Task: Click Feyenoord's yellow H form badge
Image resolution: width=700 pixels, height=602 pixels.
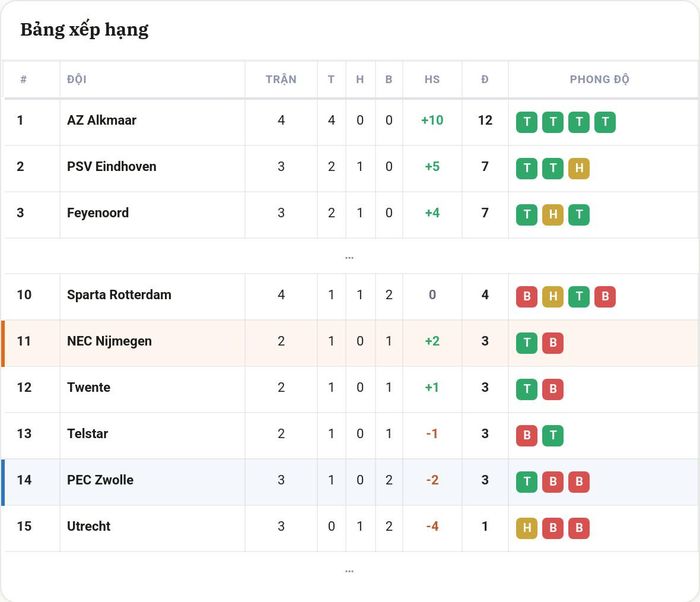Action: pyautogui.click(x=553, y=215)
